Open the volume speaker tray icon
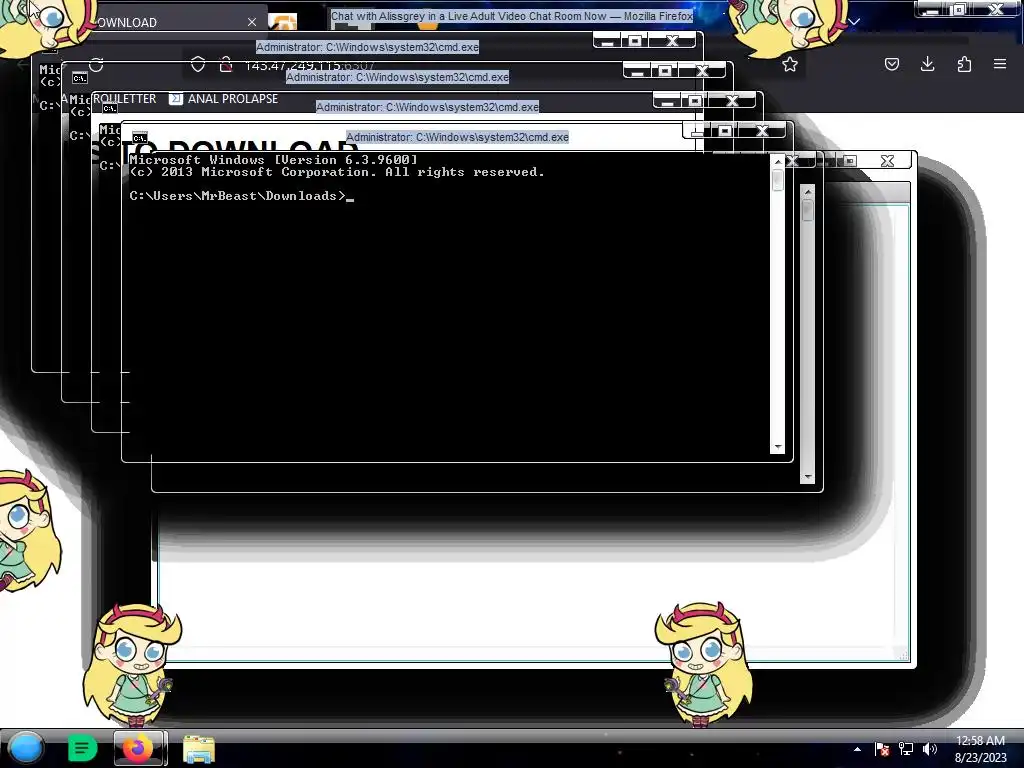1024x768 pixels. [x=929, y=749]
